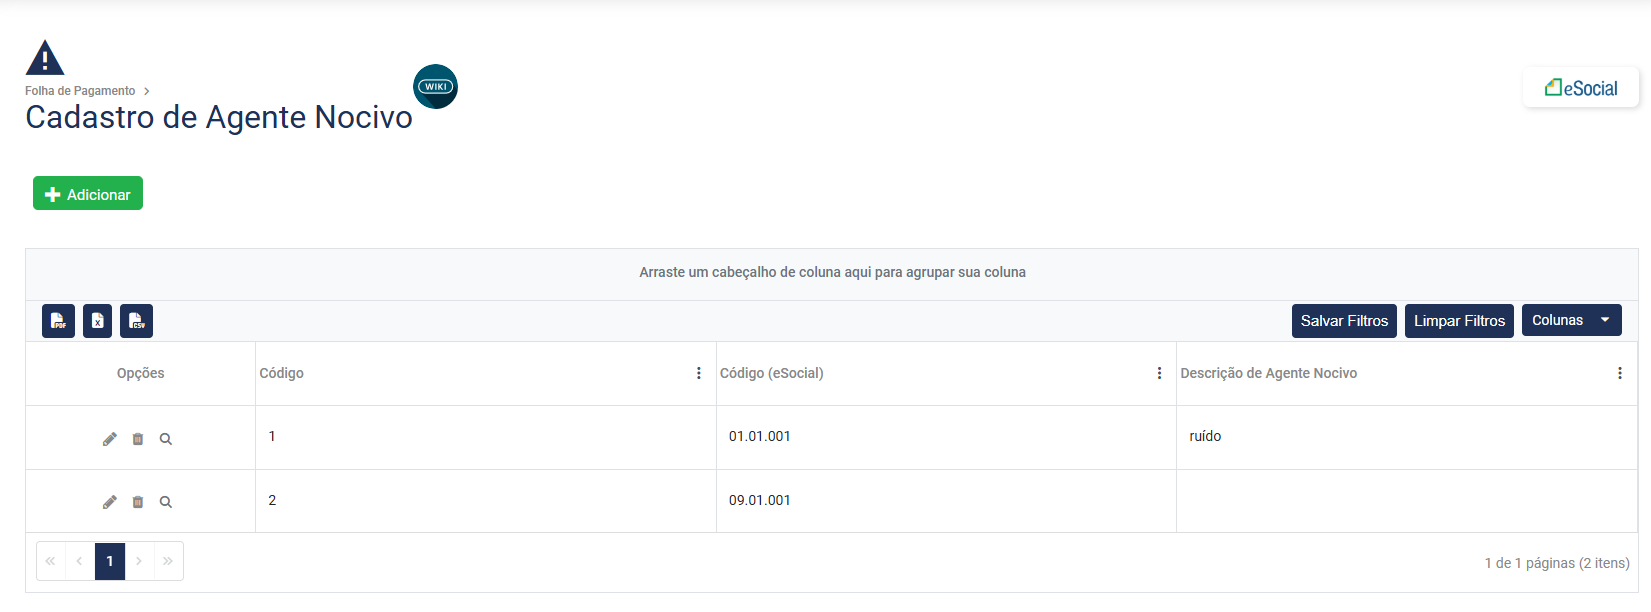
Task: Export the table to Excel
Action: pyautogui.click(x=97, y=321)
